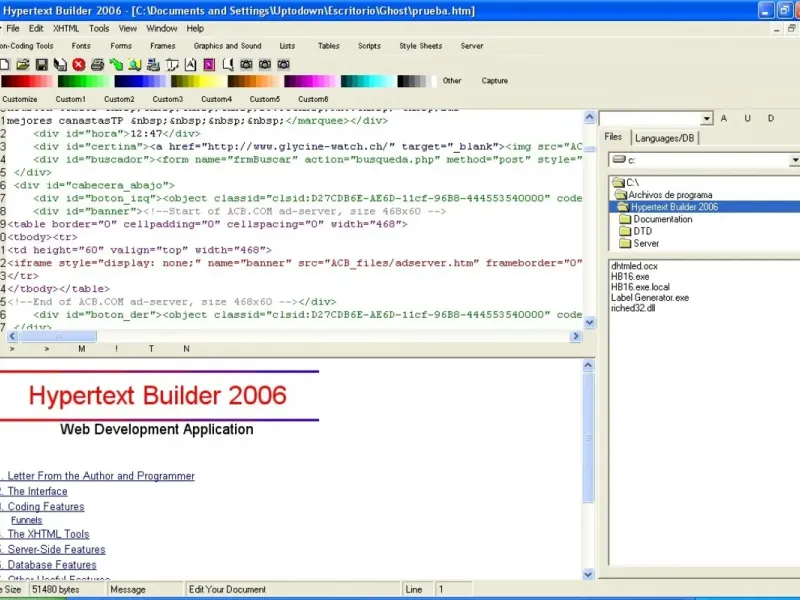Open the XHTML menu
Viewport: 800px width, 600px height.
tap(66, 29)
